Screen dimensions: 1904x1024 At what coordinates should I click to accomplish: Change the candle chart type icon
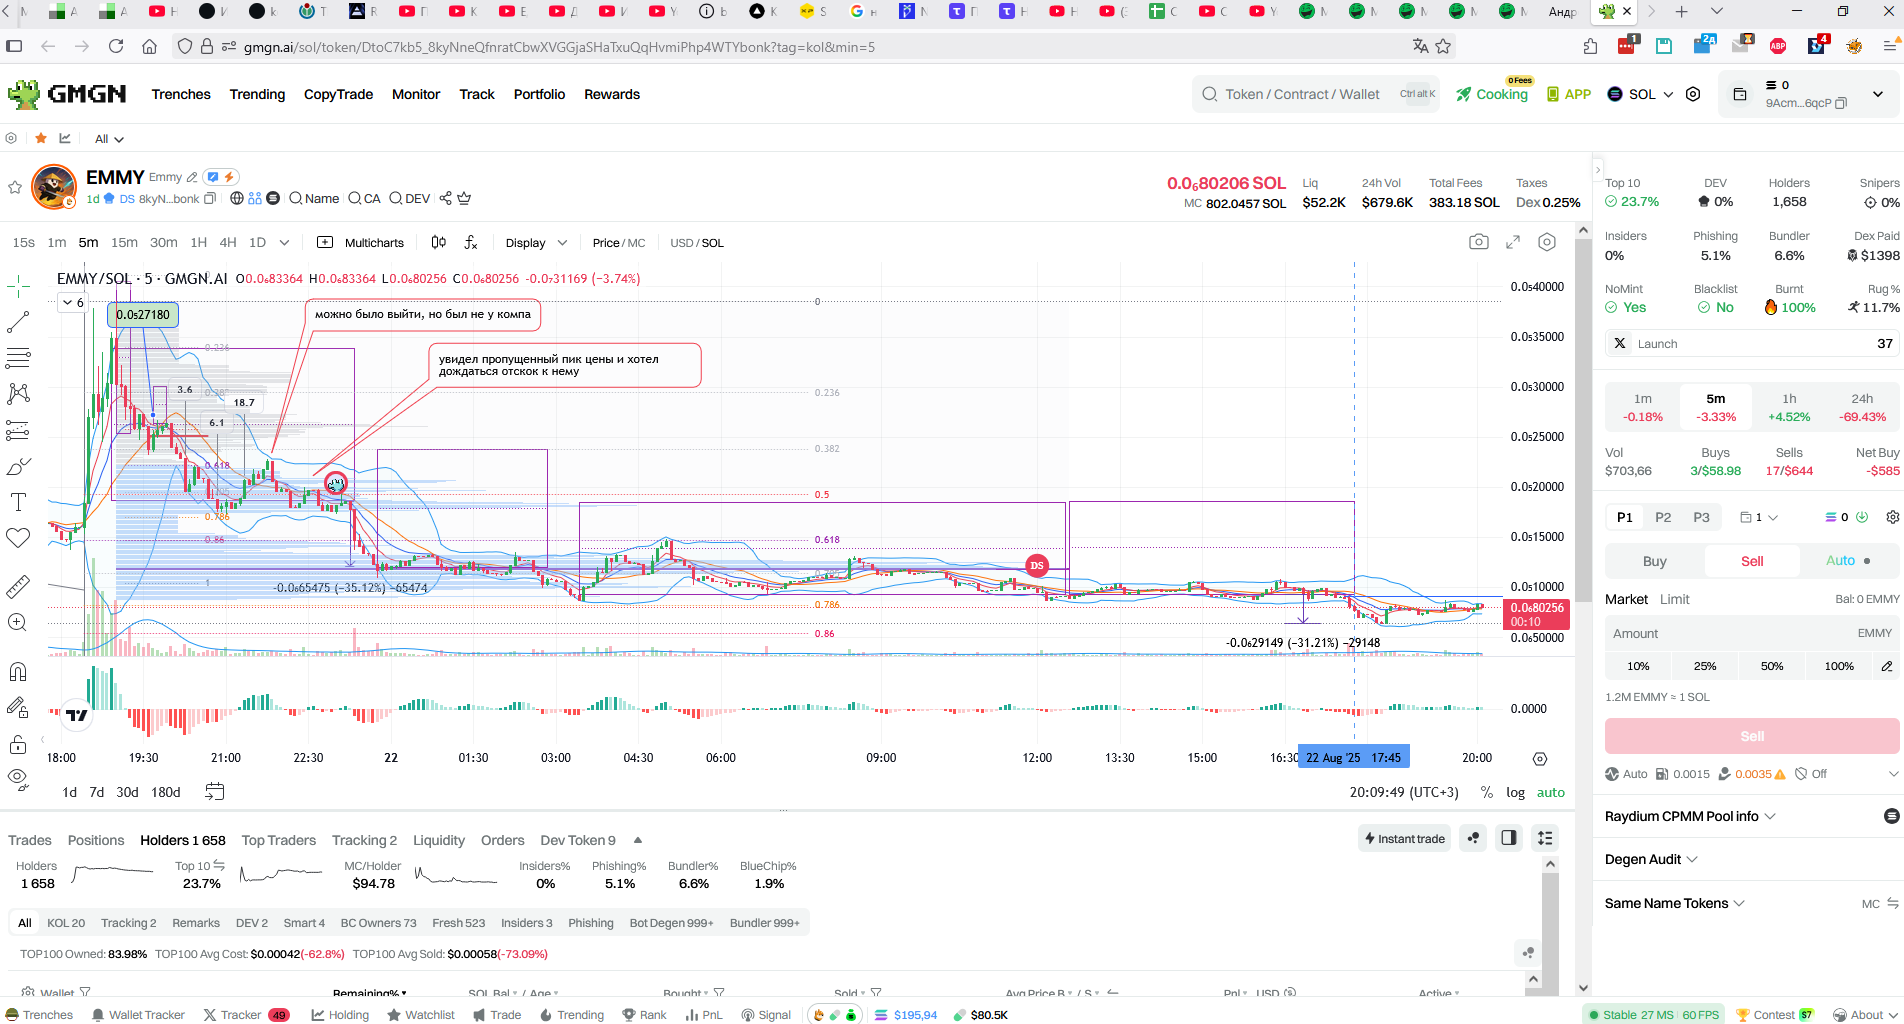[438, 242]
